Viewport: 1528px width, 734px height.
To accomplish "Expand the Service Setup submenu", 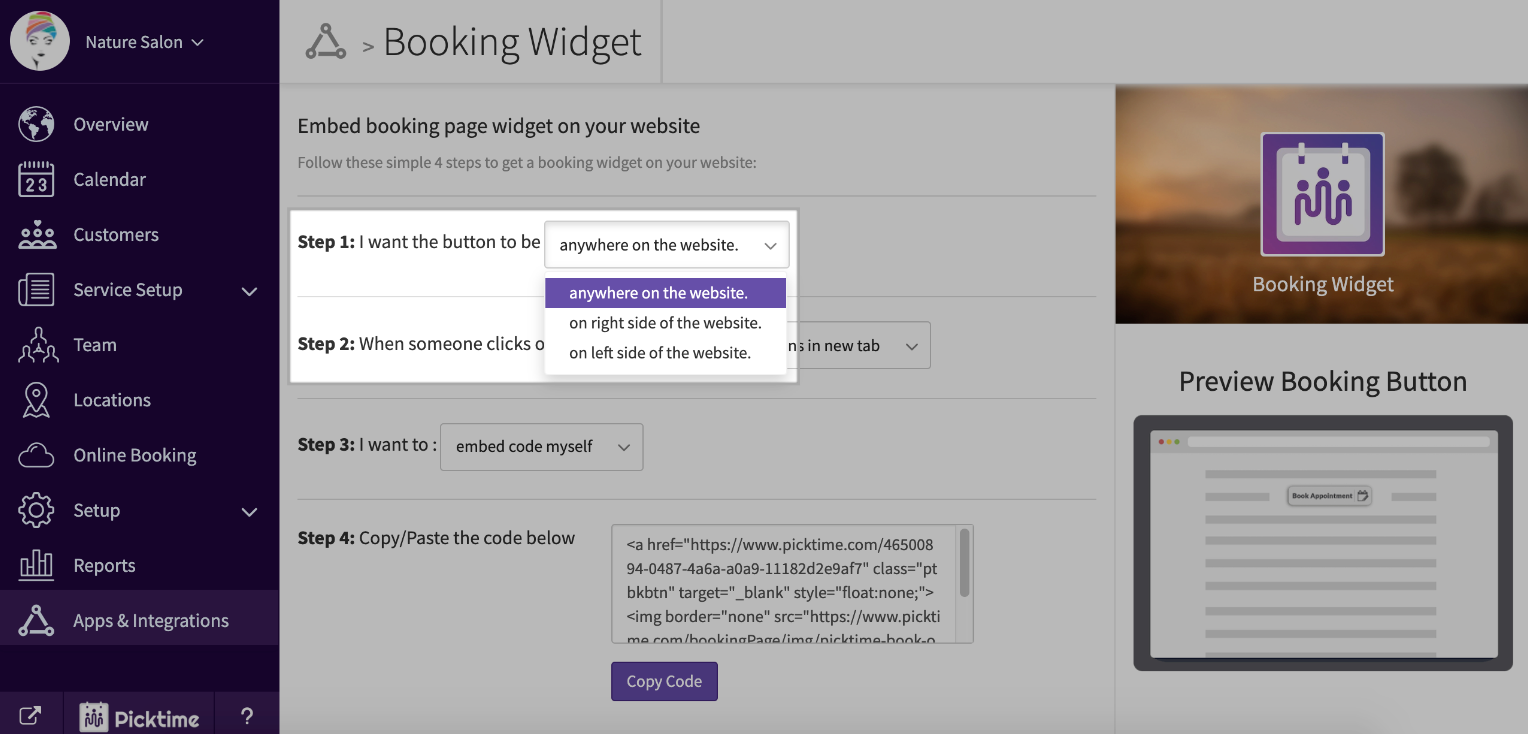I will pyautogui.click(x=250, y=291).
